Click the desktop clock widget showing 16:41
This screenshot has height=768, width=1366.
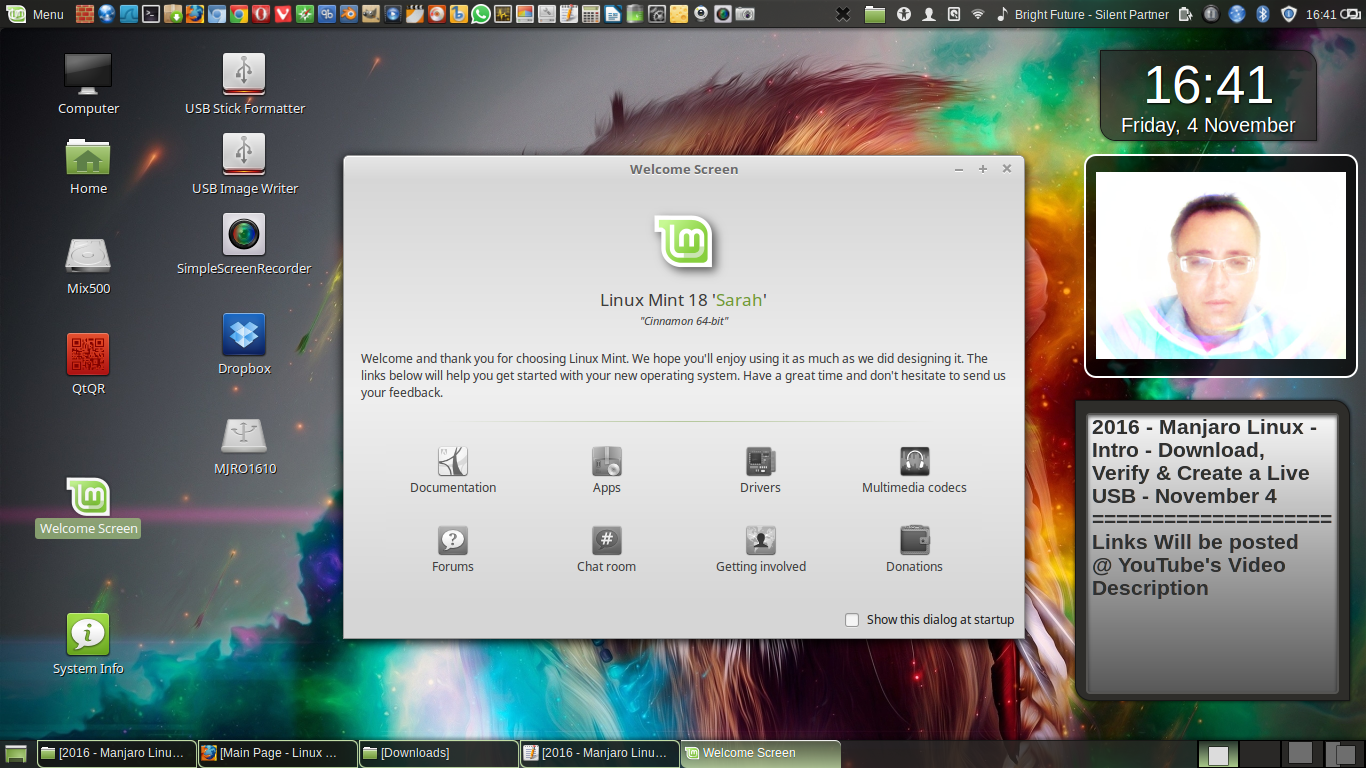pos(1208,98)
